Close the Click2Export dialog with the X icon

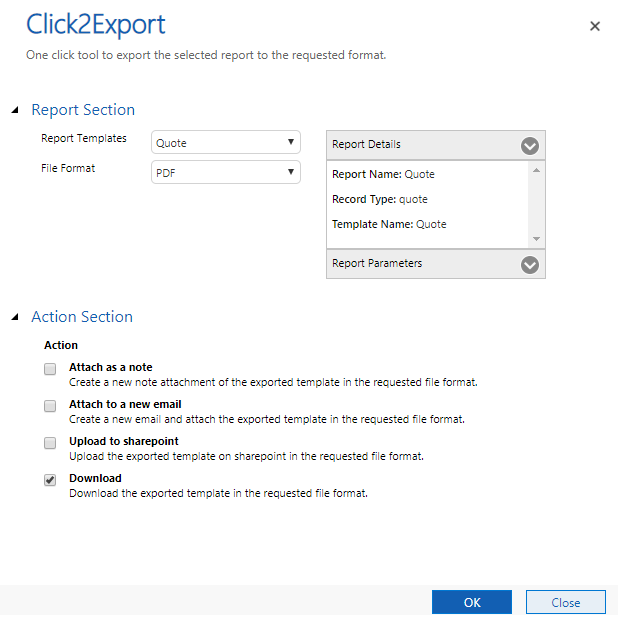(x=594, y=26)
